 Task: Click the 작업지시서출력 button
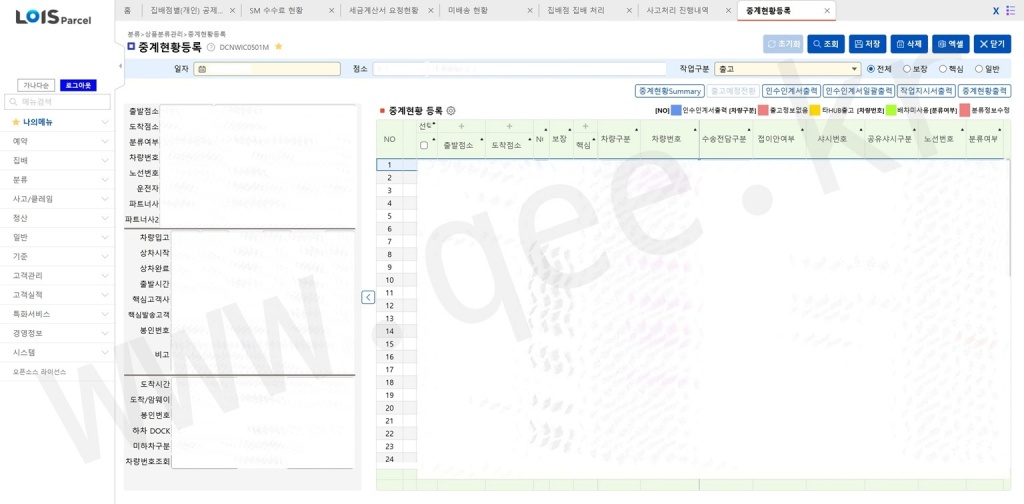pyautogui.click(x=926, y=91)
